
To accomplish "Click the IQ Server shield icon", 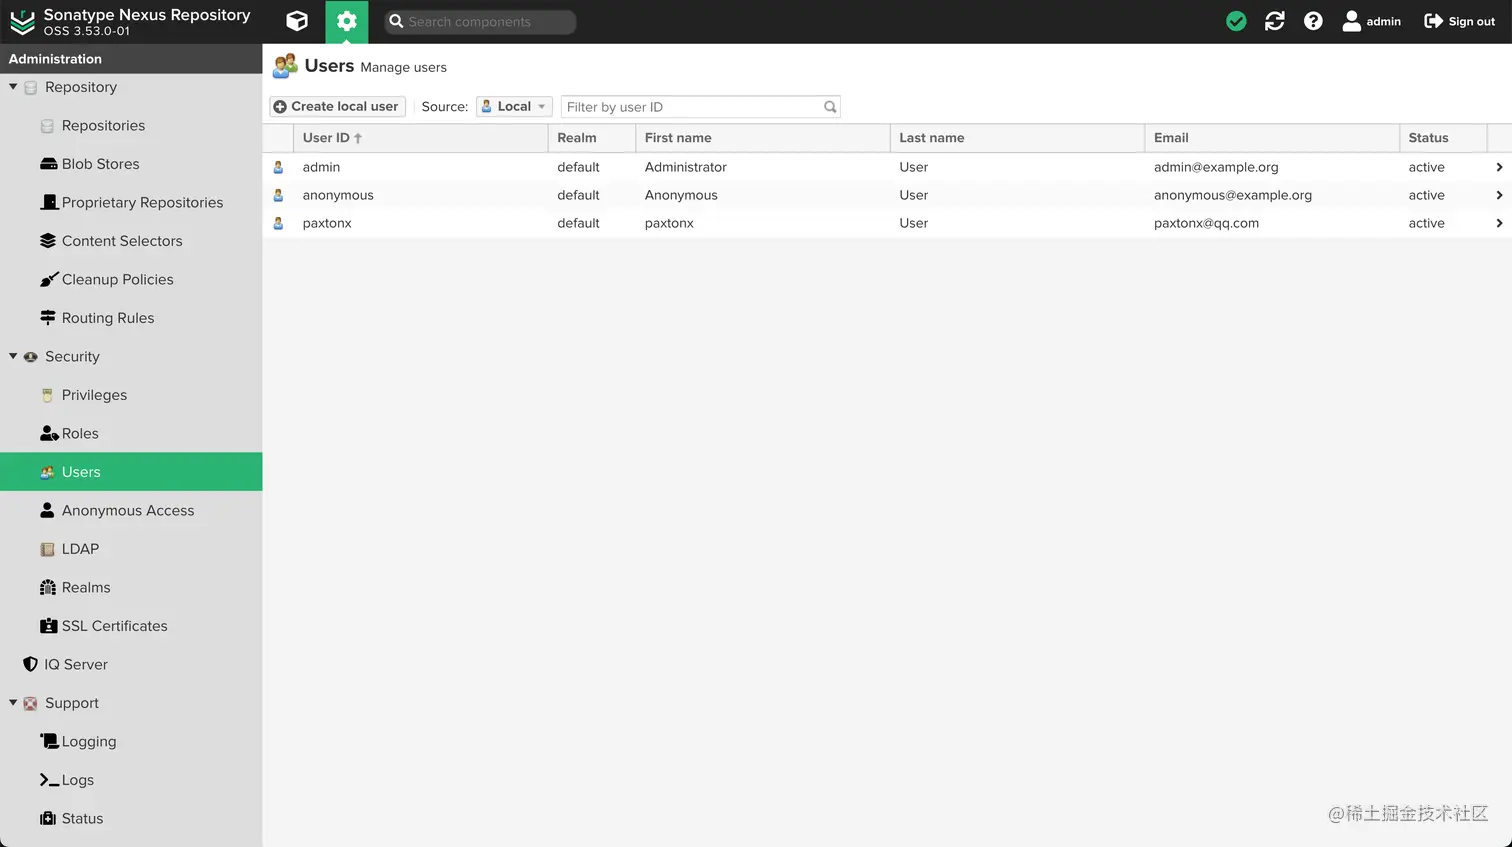I will pos(30,665).
